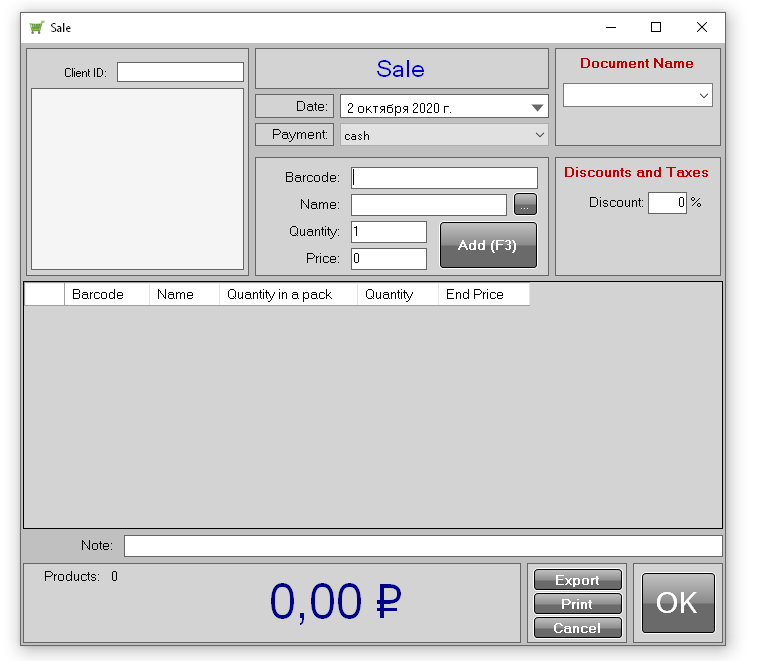The width and height of the screenshot is (766, 661).
Task: Click the Barcode column header
Action: tap(106, 294)
